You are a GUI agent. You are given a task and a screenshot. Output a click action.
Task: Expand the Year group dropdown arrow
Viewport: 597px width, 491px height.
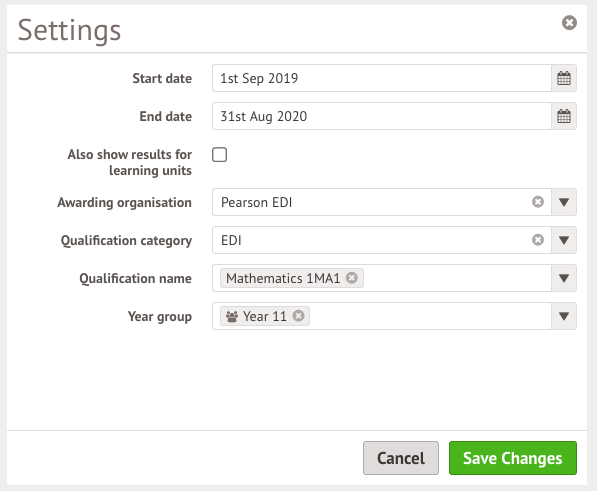[564, 316]
